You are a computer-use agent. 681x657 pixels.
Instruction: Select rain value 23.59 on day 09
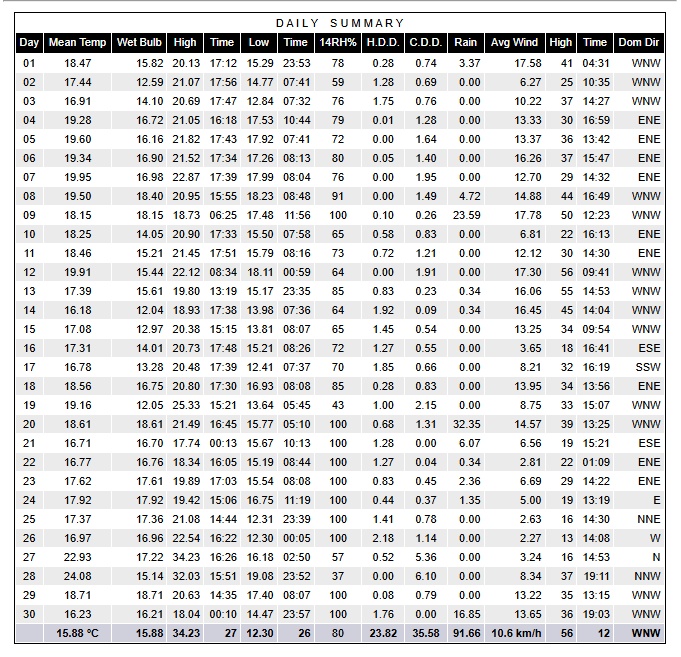tap(466, 215)
